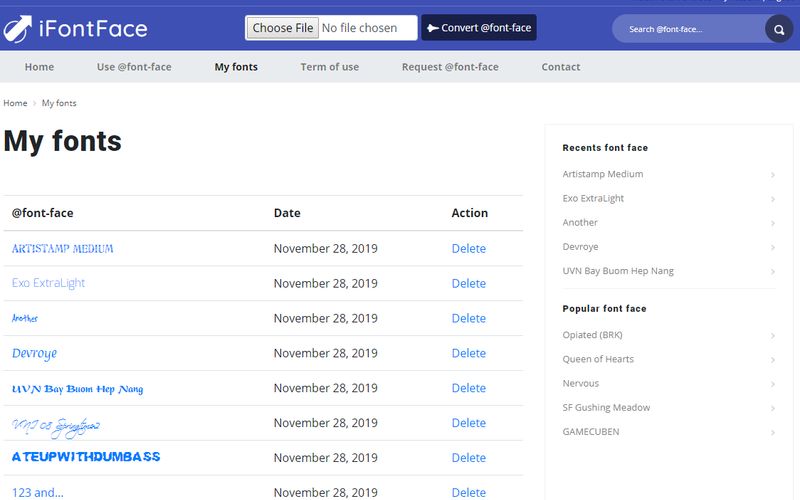Click the arrow beside Queen of Hearts
The image size is (800, 500).
click(x=773, y=360)
